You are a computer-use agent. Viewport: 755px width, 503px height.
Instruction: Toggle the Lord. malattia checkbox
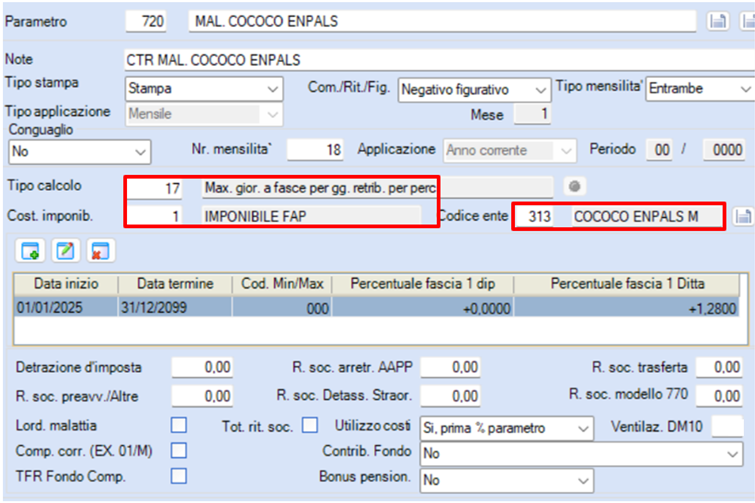pos(179,426)
